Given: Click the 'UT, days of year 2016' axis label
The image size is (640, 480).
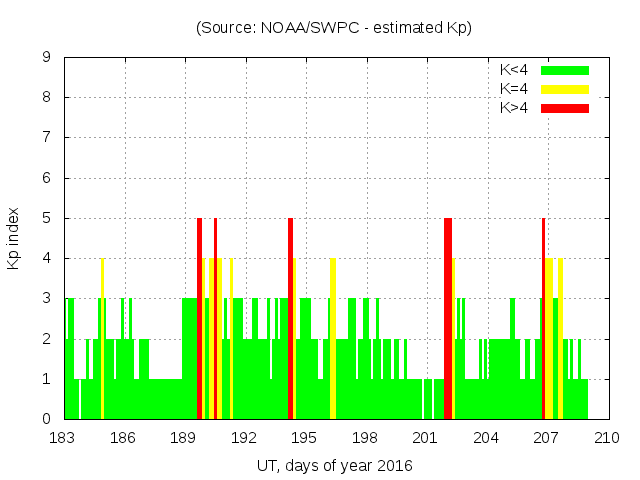Looking at the screenshot, I should pos(334,465).
